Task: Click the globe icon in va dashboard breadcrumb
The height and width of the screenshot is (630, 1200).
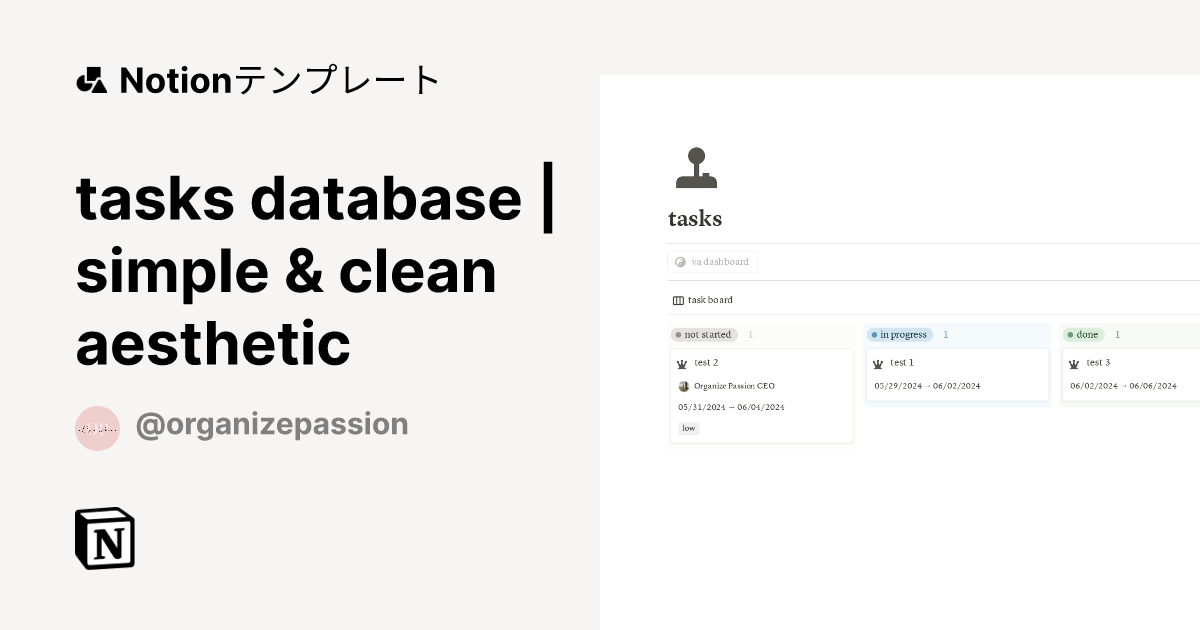Action: click(x=680, y=261)
